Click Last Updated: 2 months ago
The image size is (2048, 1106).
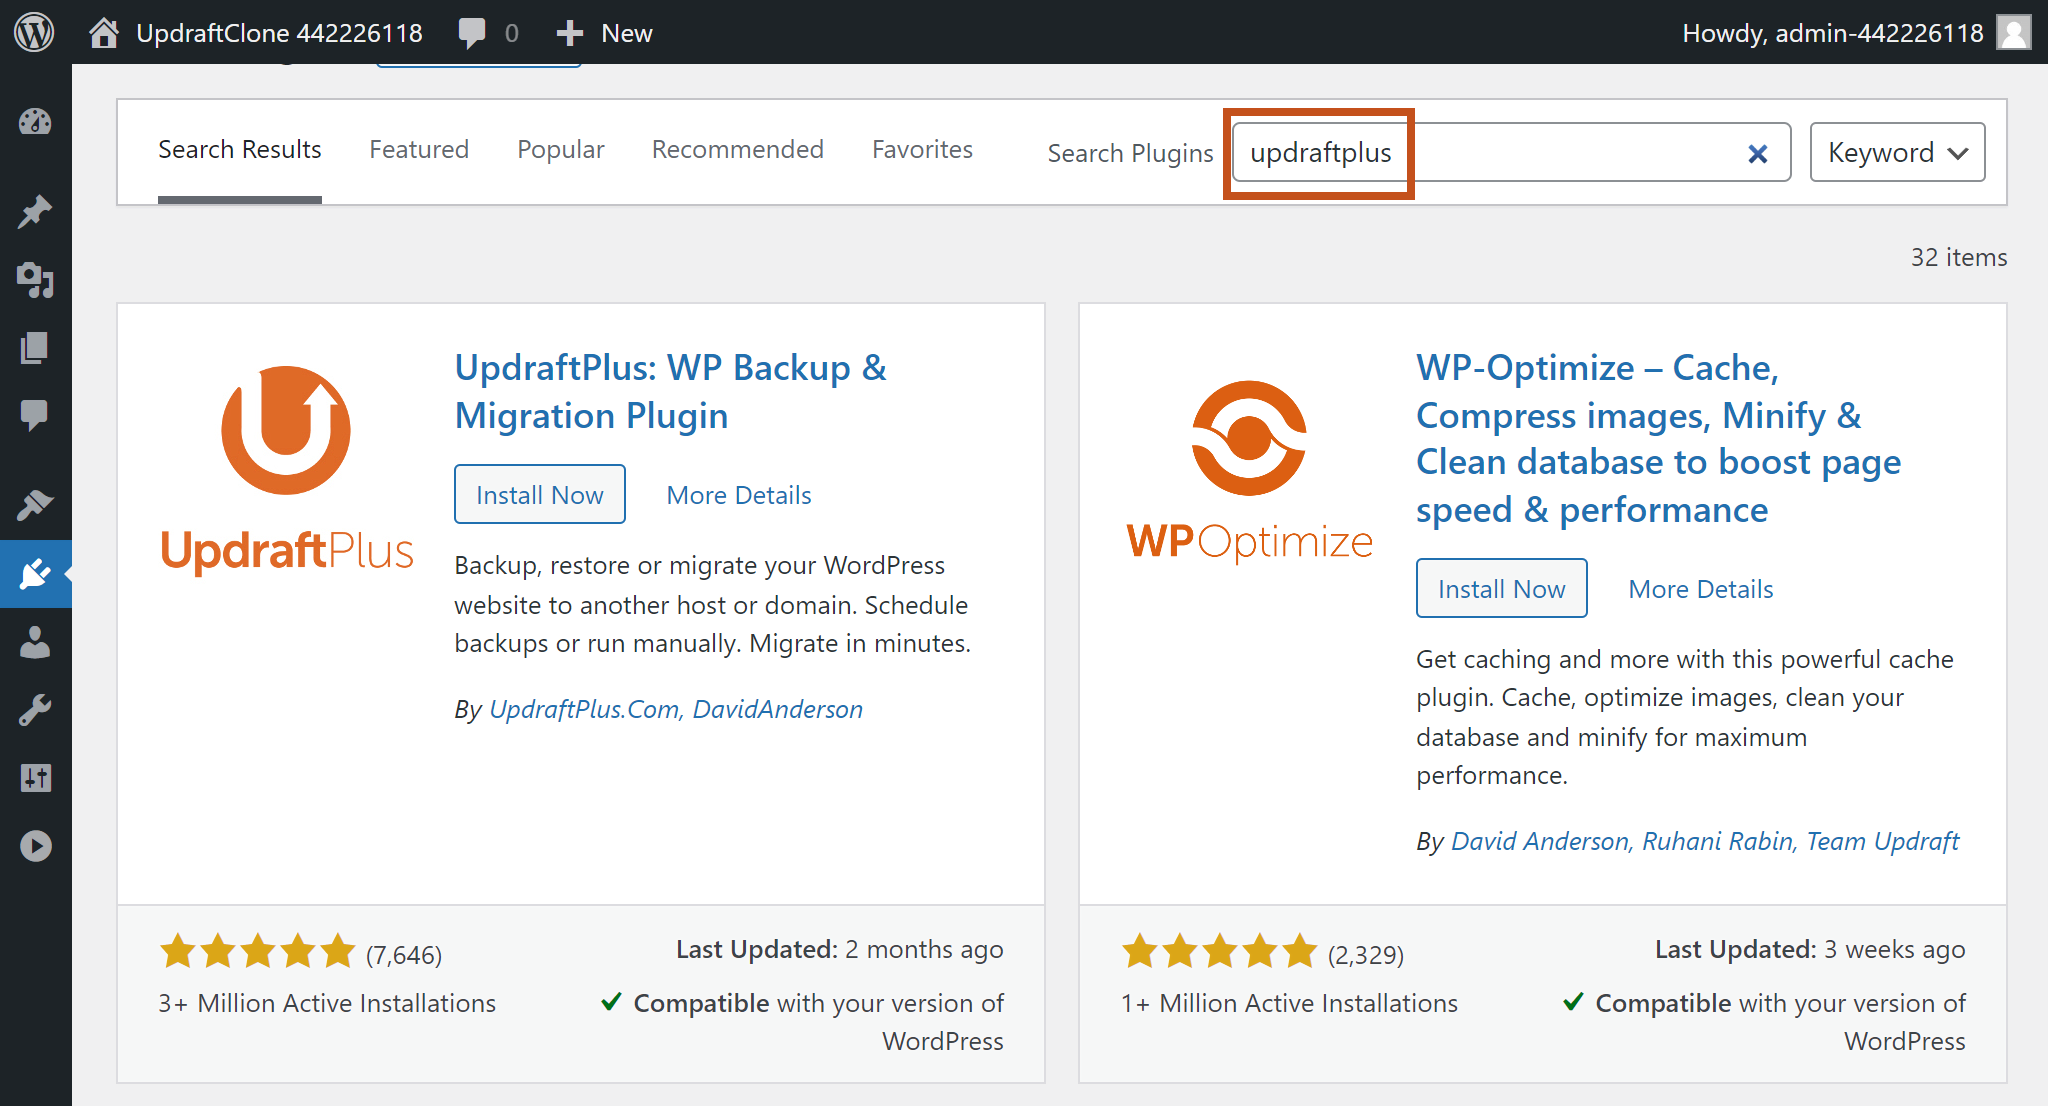(x=840, y=949)
